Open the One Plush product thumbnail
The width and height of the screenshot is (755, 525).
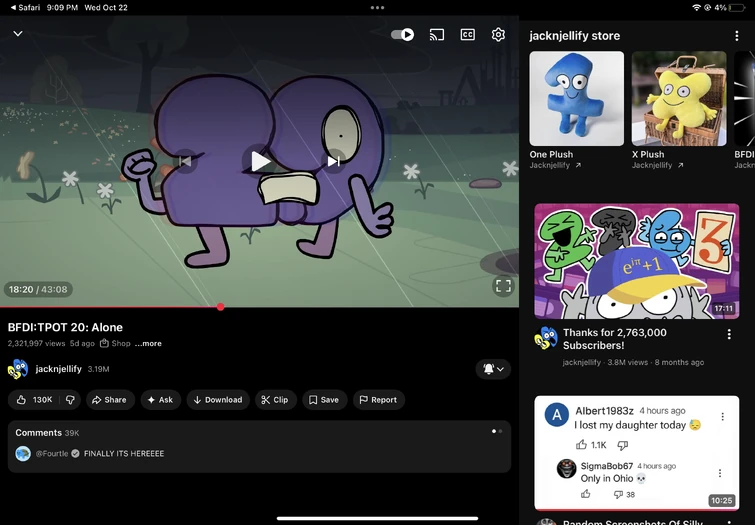tap(576, 98)
